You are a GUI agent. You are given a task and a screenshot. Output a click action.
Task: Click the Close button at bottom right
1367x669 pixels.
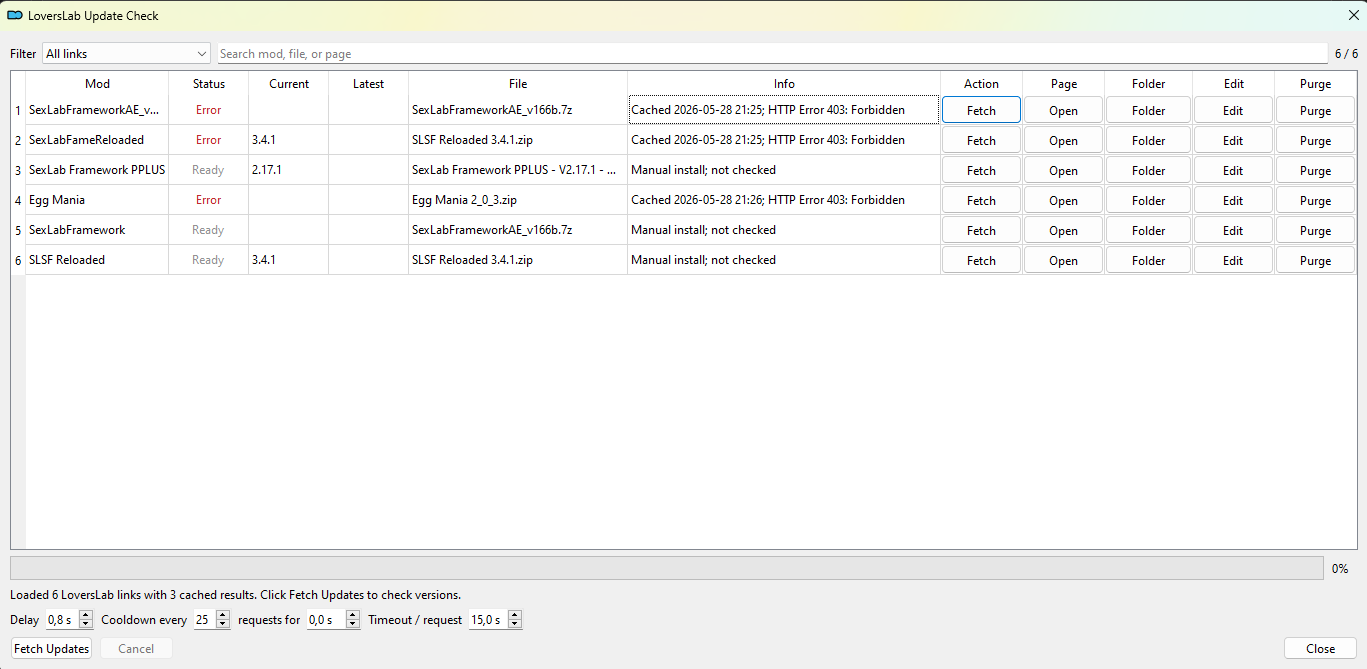[1320, 649]
